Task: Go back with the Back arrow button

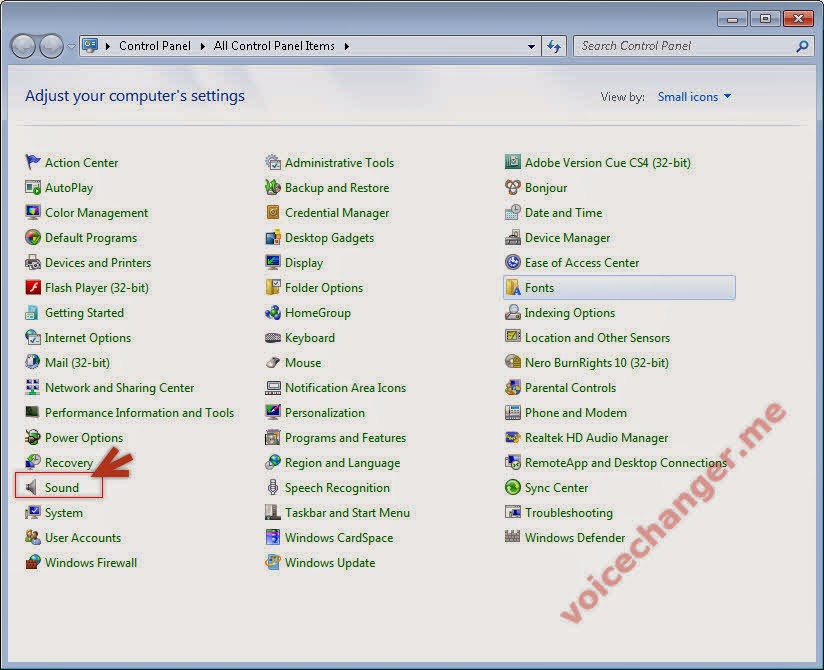Action: point(23,46)
